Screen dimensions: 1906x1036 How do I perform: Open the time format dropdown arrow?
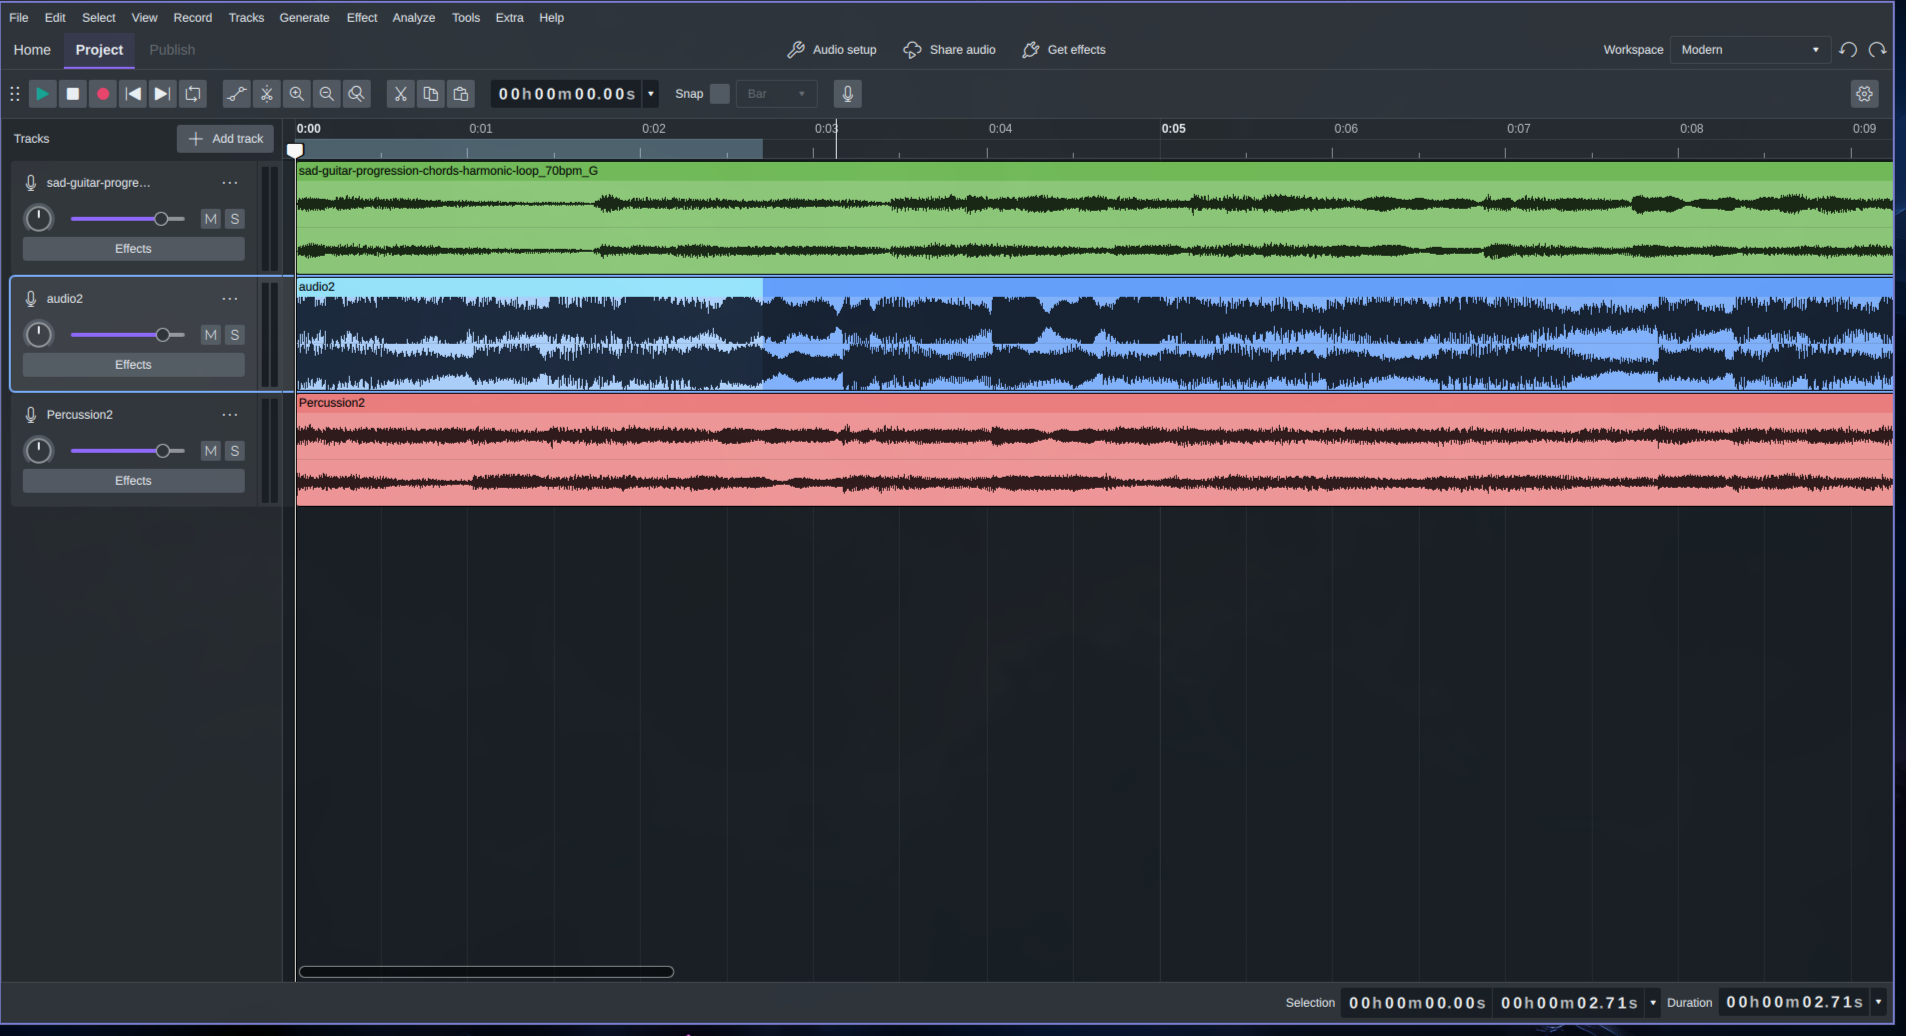tap(651, 94)
